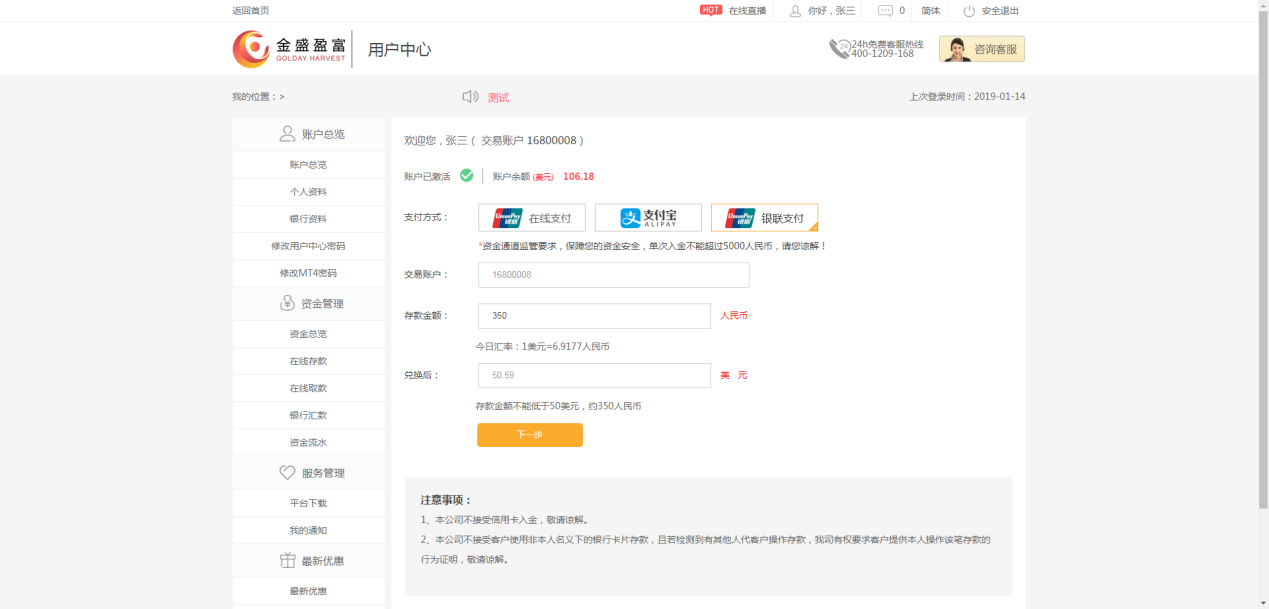The width and height of the screenshot is (1269, 609).
Task: Open 银行资料 in sidebar
Action: coord(308,219)
